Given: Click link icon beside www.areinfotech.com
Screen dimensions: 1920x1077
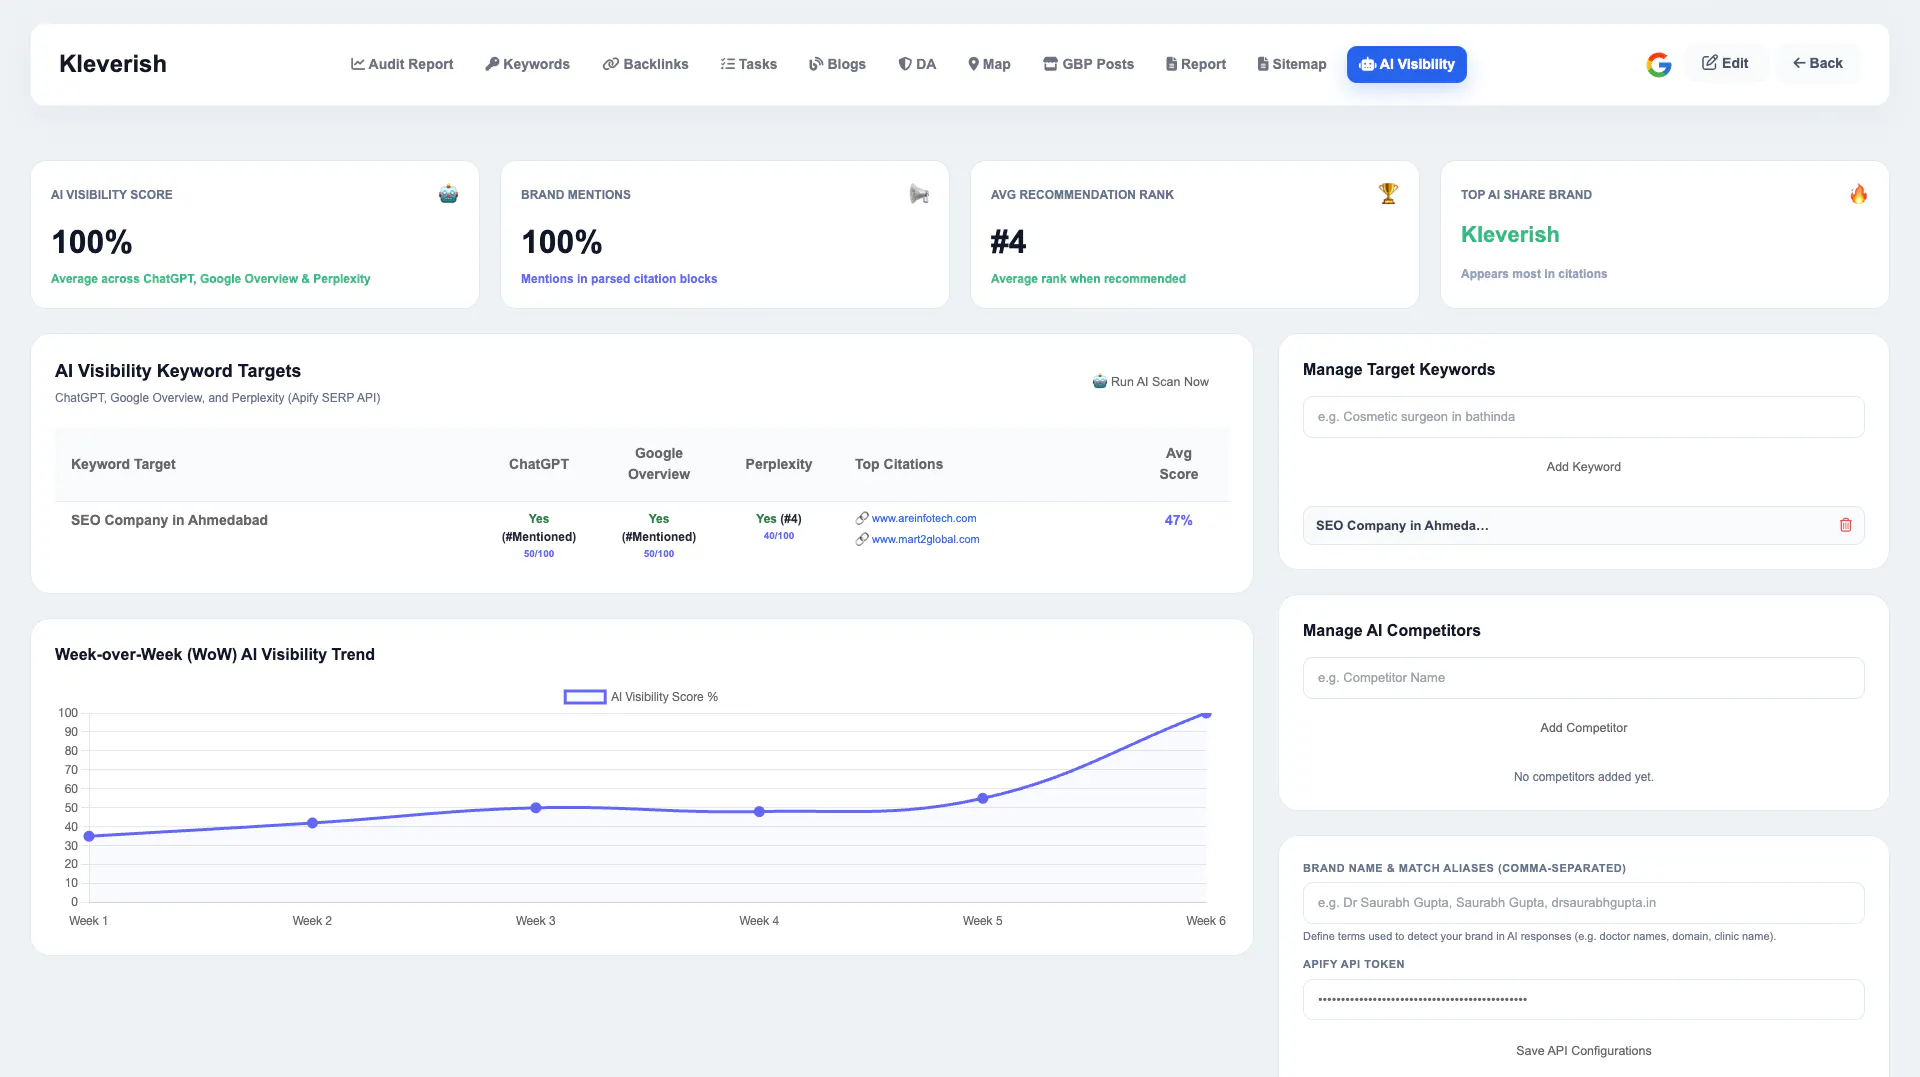Looking at the screenshot, I should (x=862, y=518).
